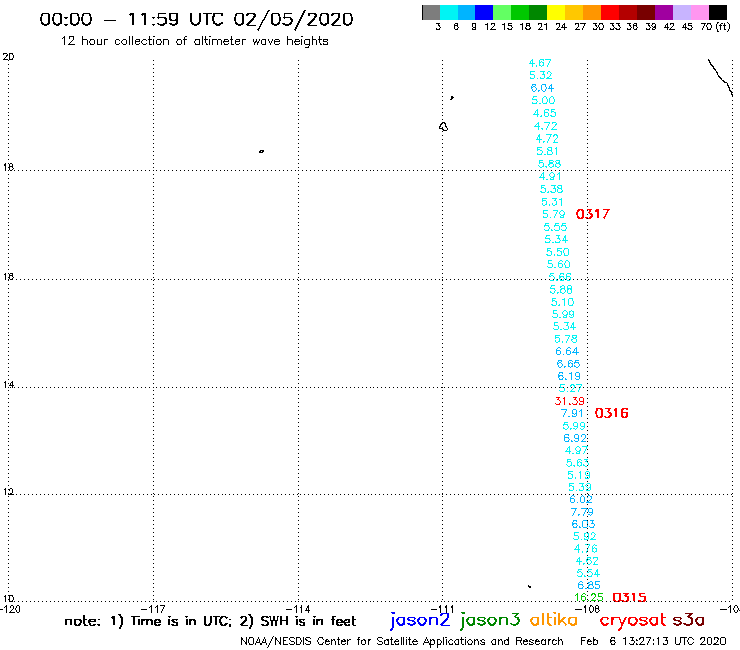The width and height of the screenshot is (740, 650).
Task: Select the dark blue 12 ft legend color
Action: click(x=484, y=12)
